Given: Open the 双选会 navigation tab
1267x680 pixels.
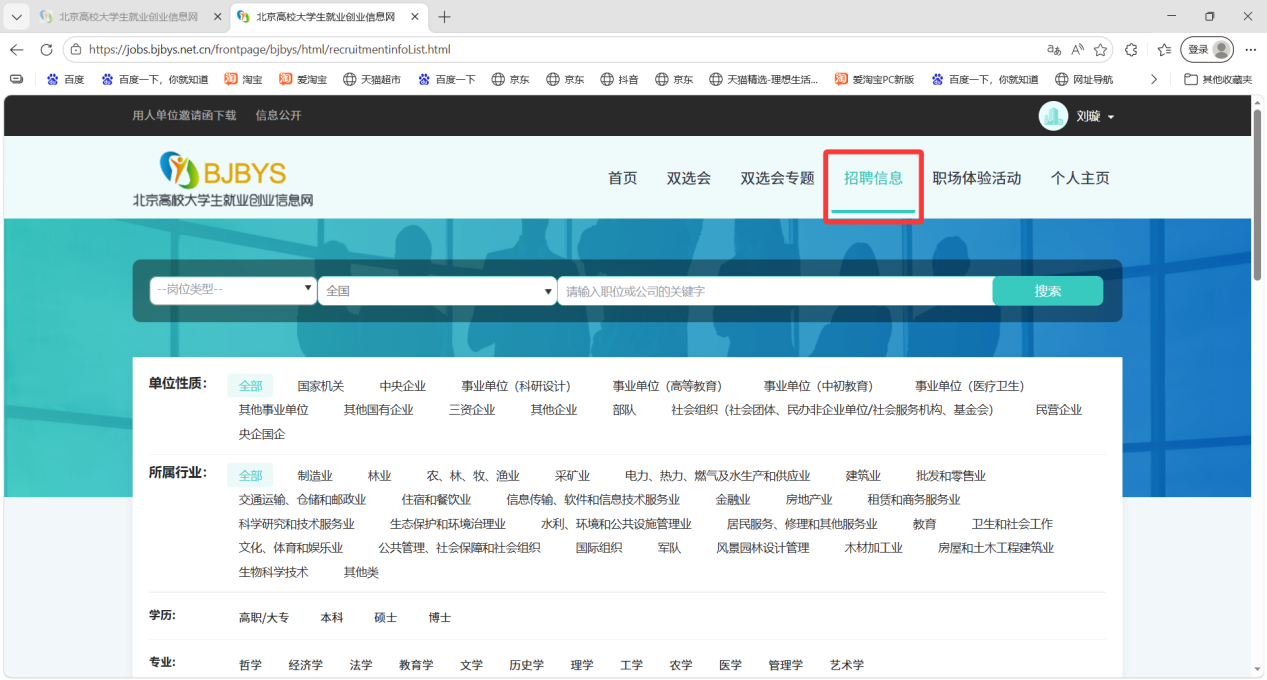Looking at the screenshot, I should pyautogui.click(x=689, y=178).
